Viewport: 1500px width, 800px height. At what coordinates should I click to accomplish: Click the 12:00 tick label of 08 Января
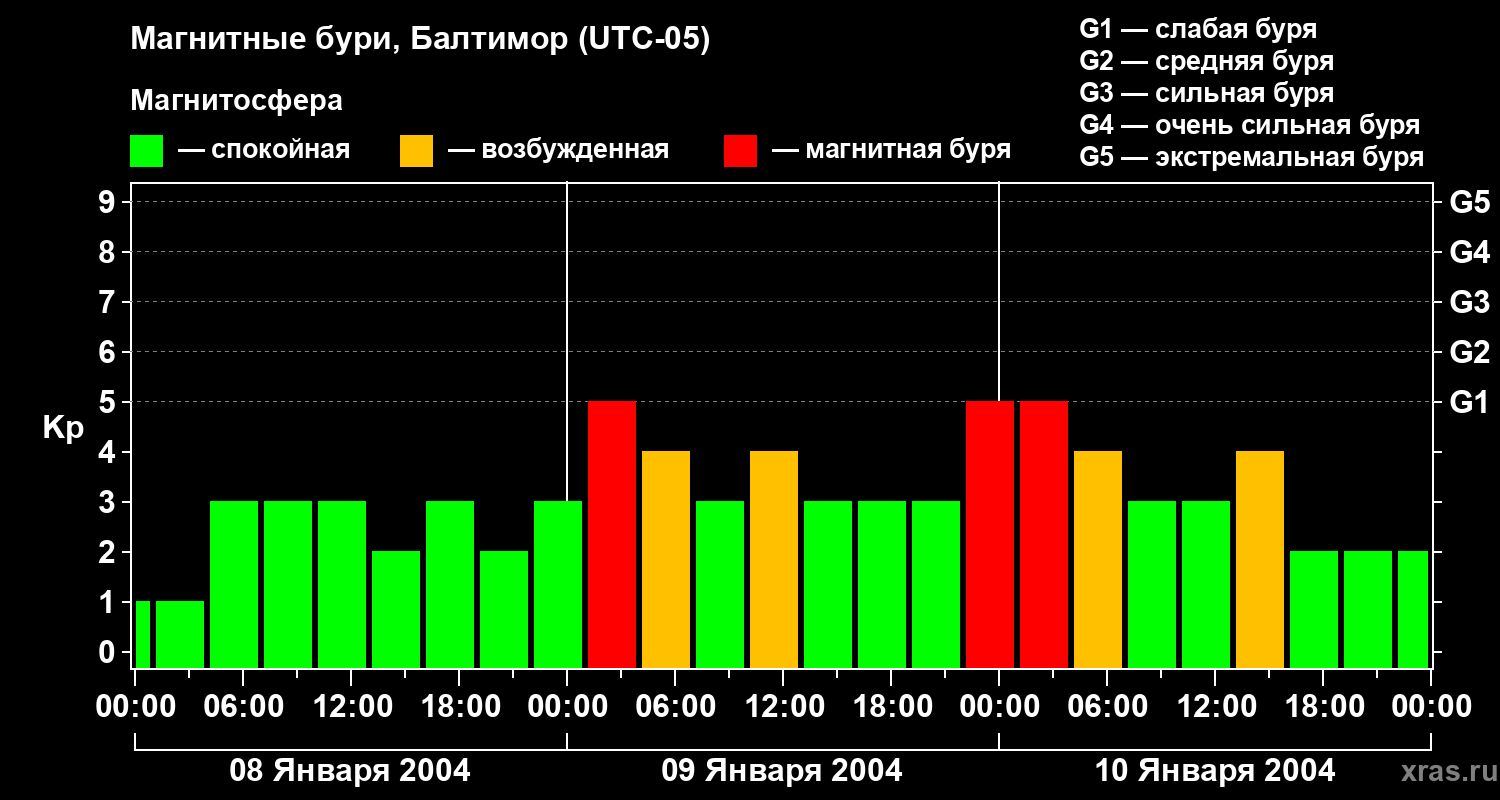pos(351,707)
